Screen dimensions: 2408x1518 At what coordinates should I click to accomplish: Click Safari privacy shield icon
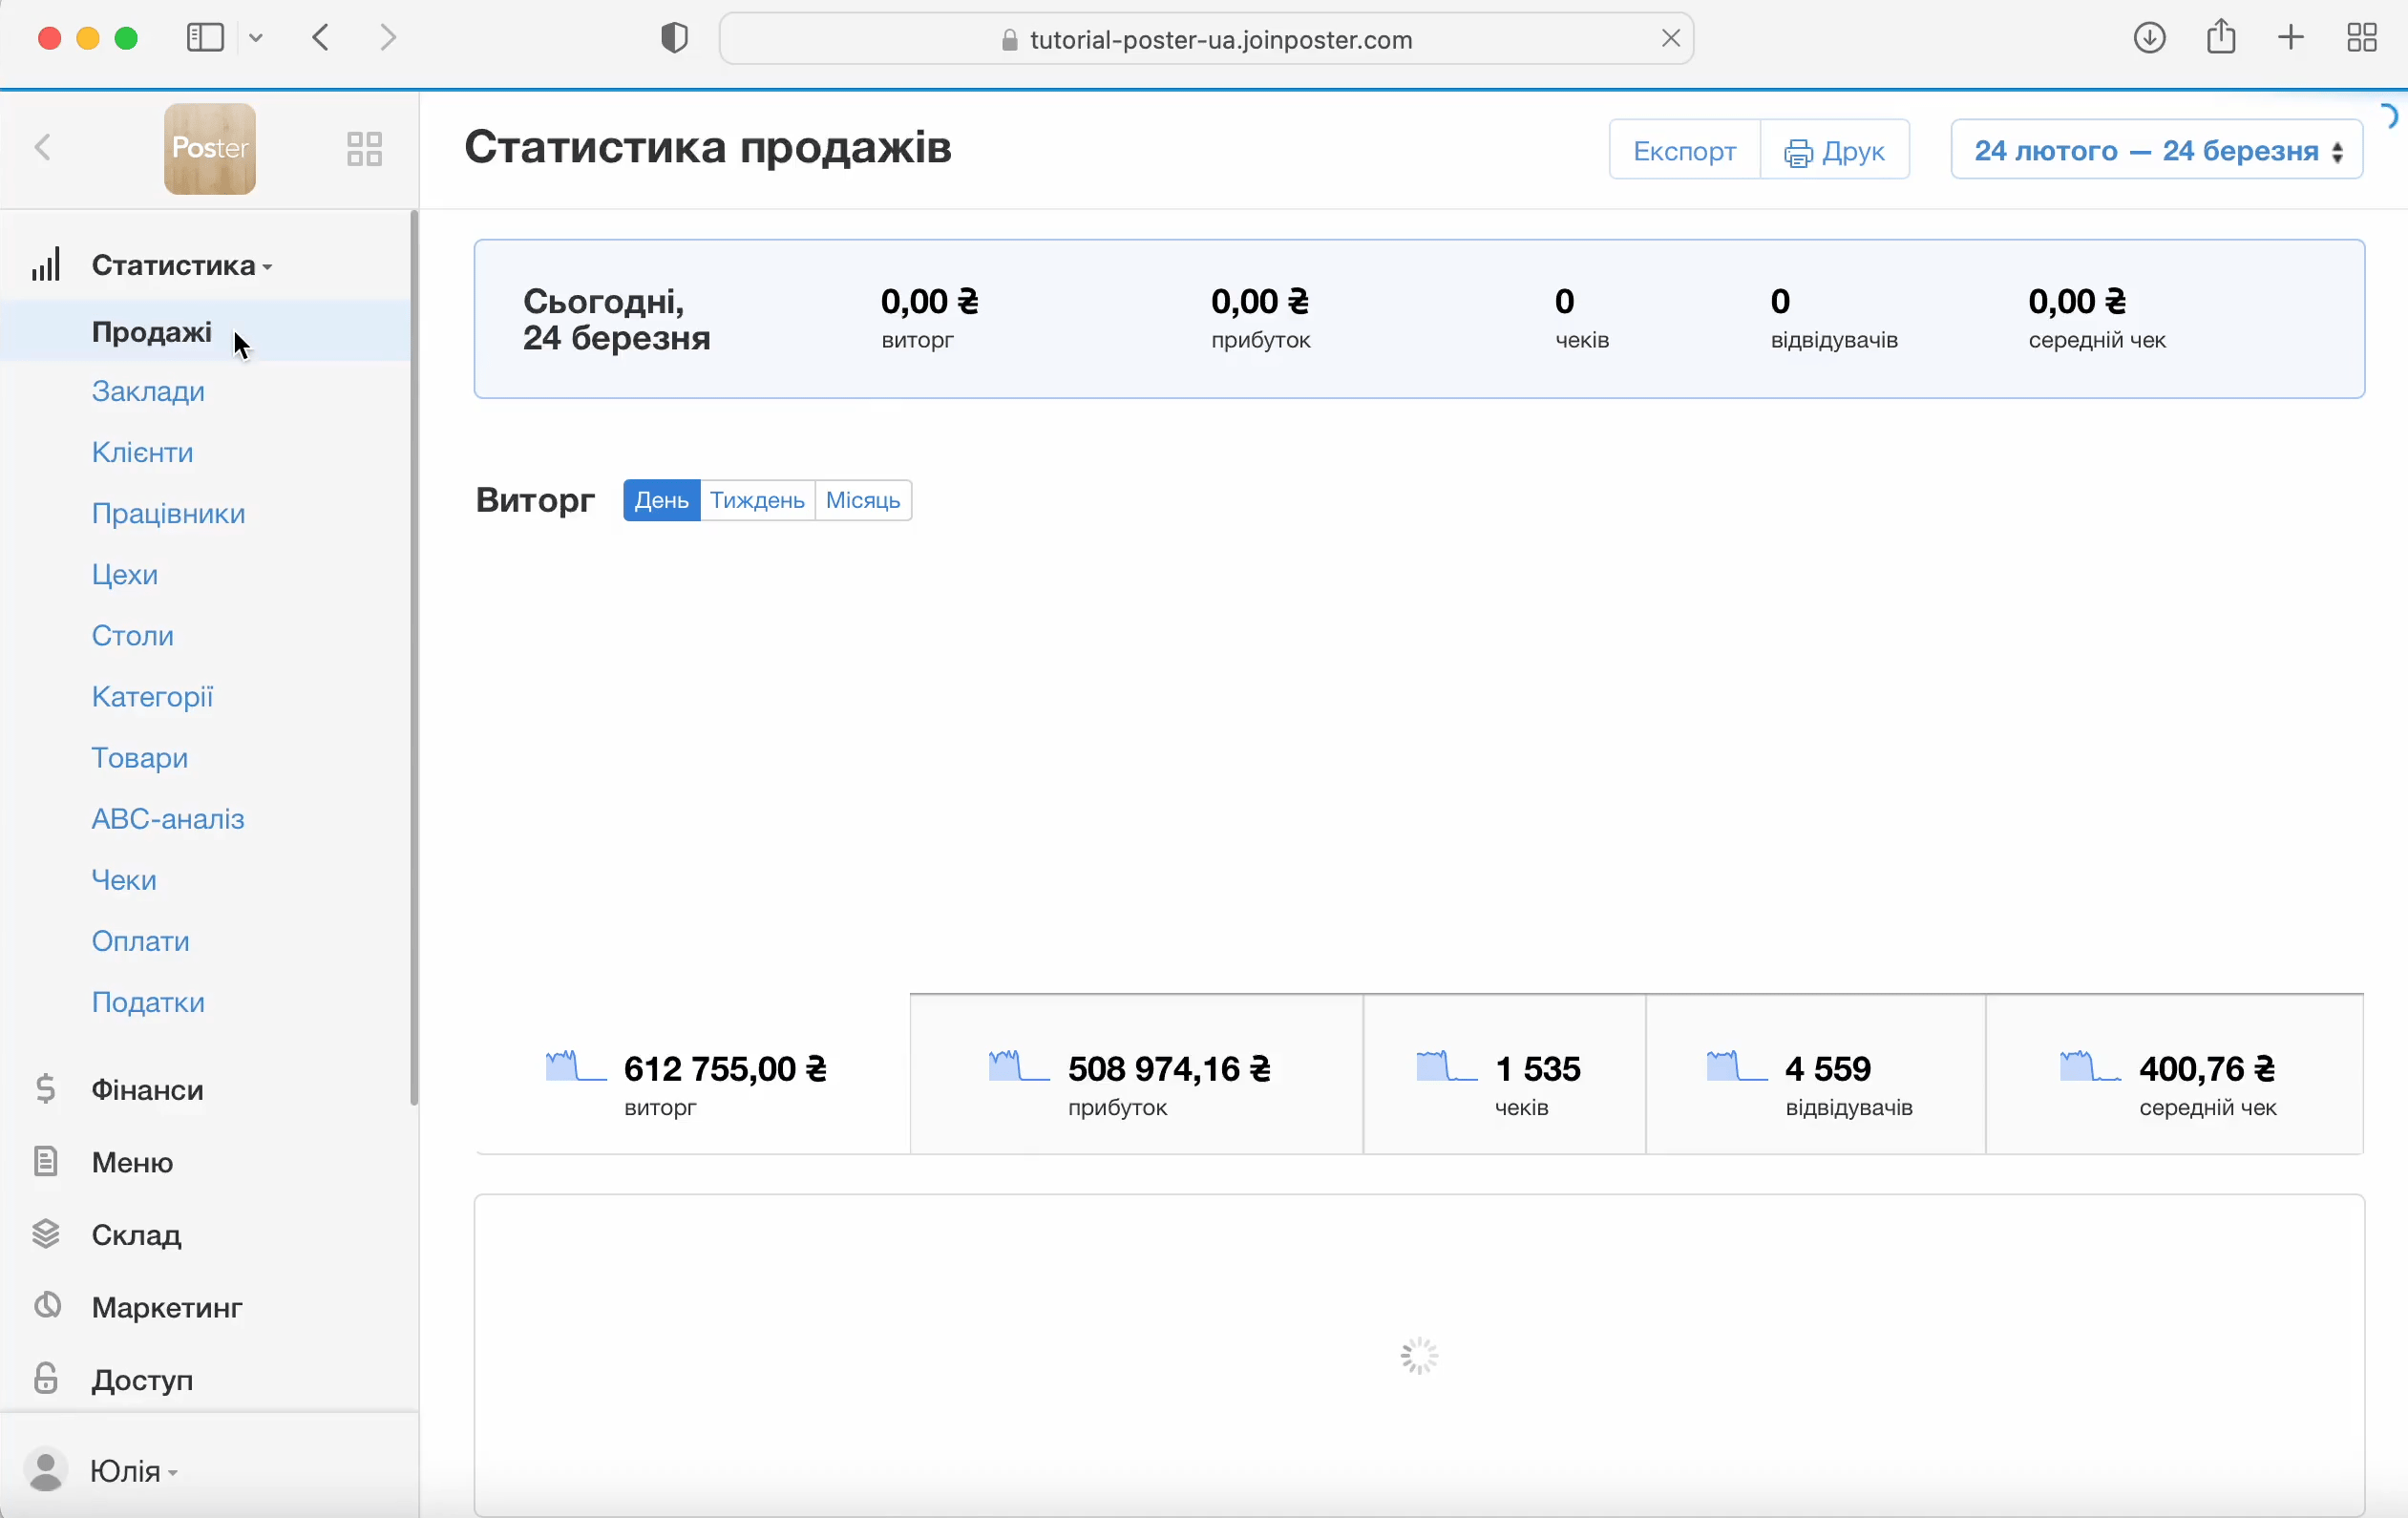(675, 39)
